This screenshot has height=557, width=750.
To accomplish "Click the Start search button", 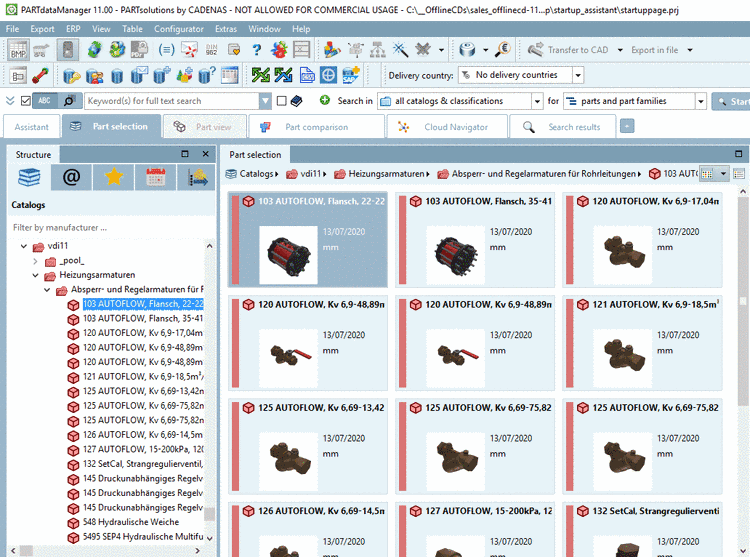I will click(x=731, y=101).
